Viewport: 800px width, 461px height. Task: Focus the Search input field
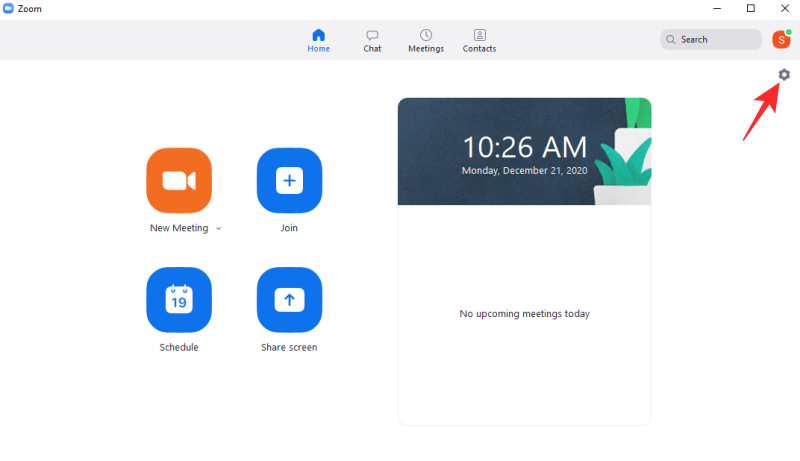715,40
